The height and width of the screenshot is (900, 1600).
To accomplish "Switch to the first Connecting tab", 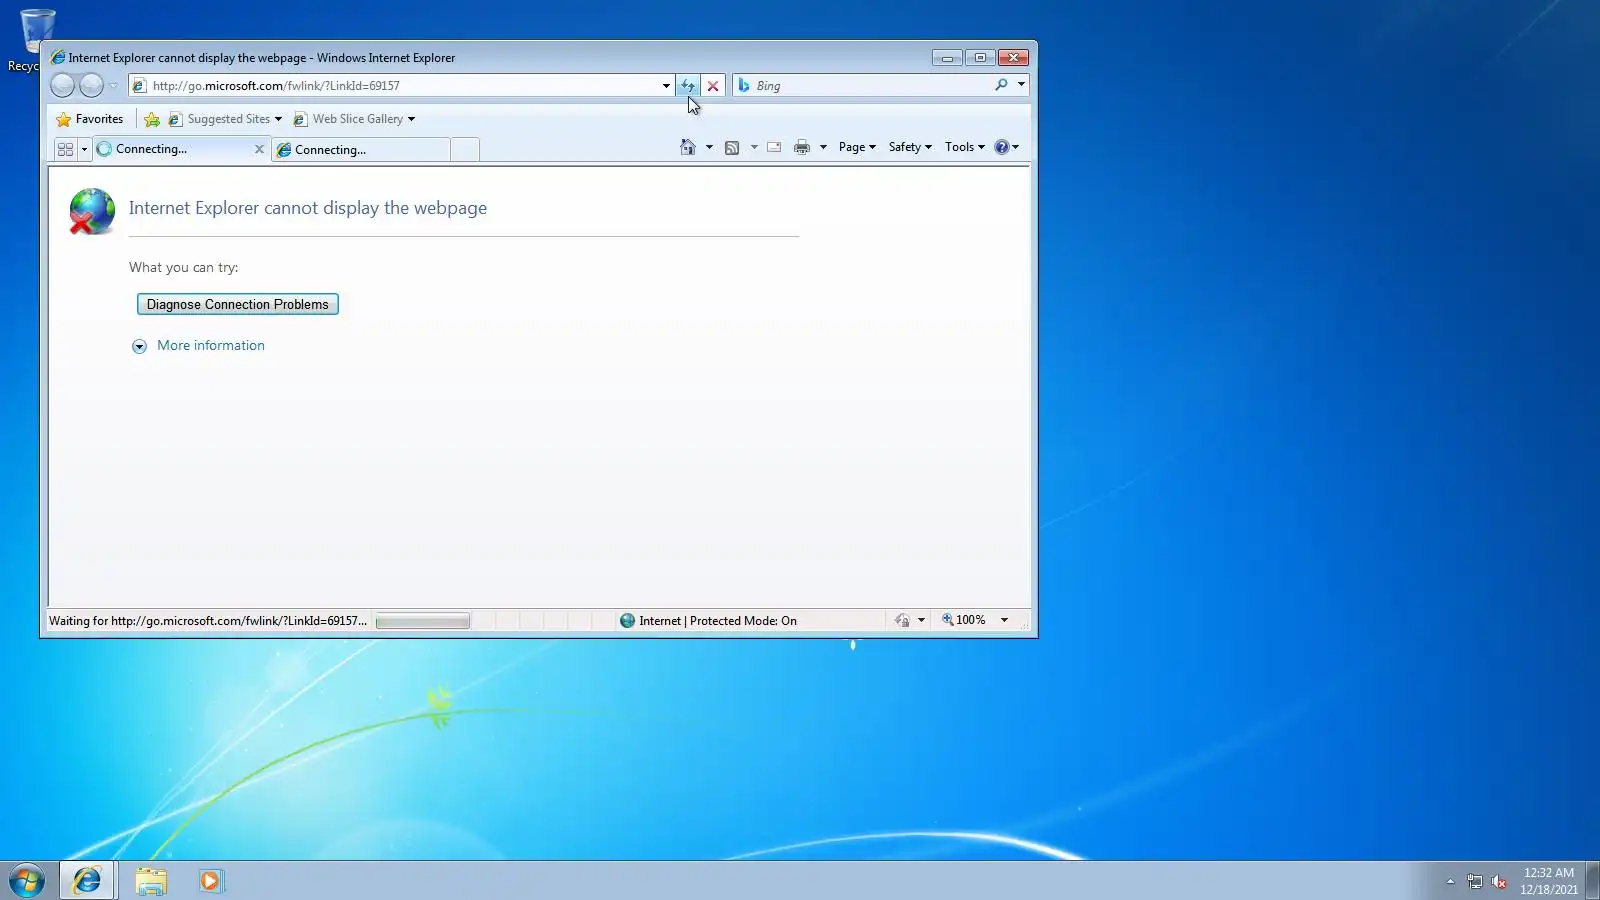I will (x=173, y=149).
